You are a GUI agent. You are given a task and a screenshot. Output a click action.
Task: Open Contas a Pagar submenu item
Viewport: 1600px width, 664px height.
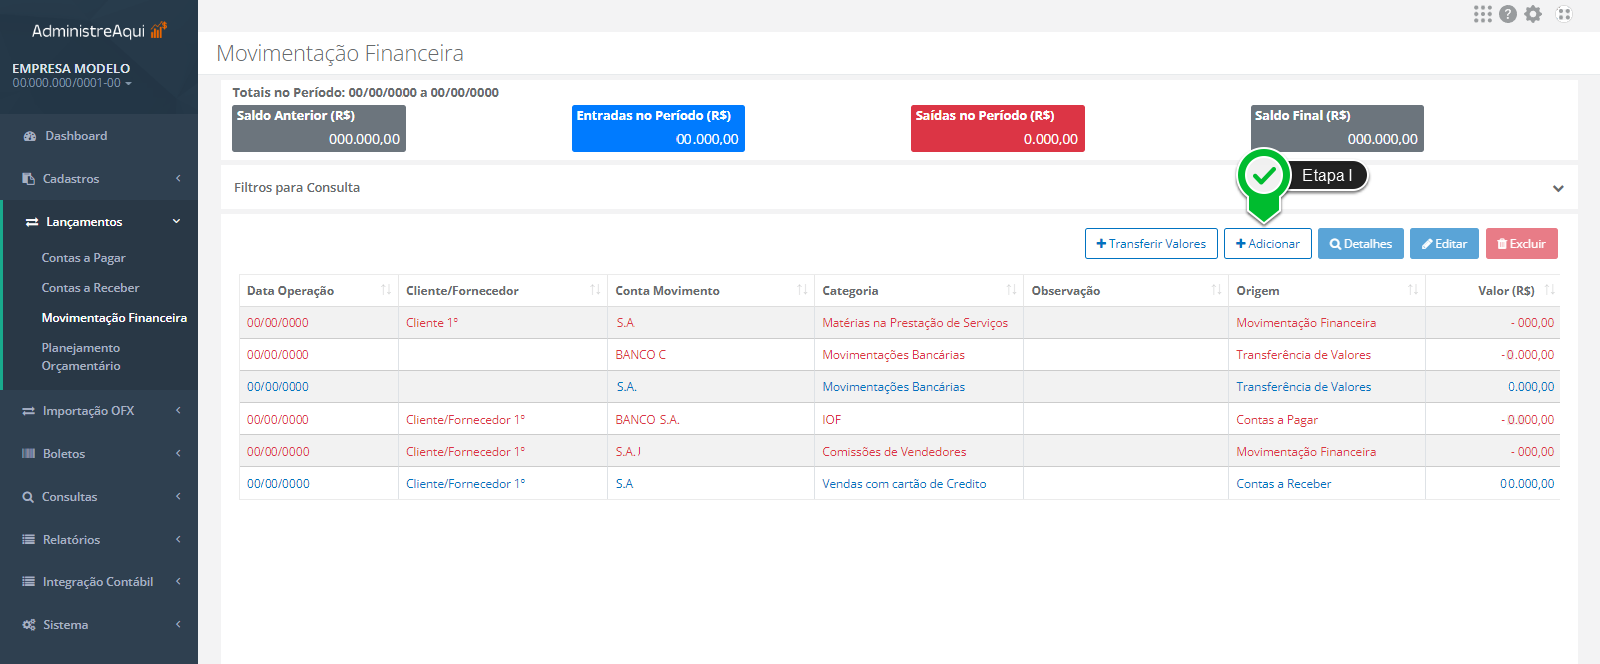tap(83, 258)
